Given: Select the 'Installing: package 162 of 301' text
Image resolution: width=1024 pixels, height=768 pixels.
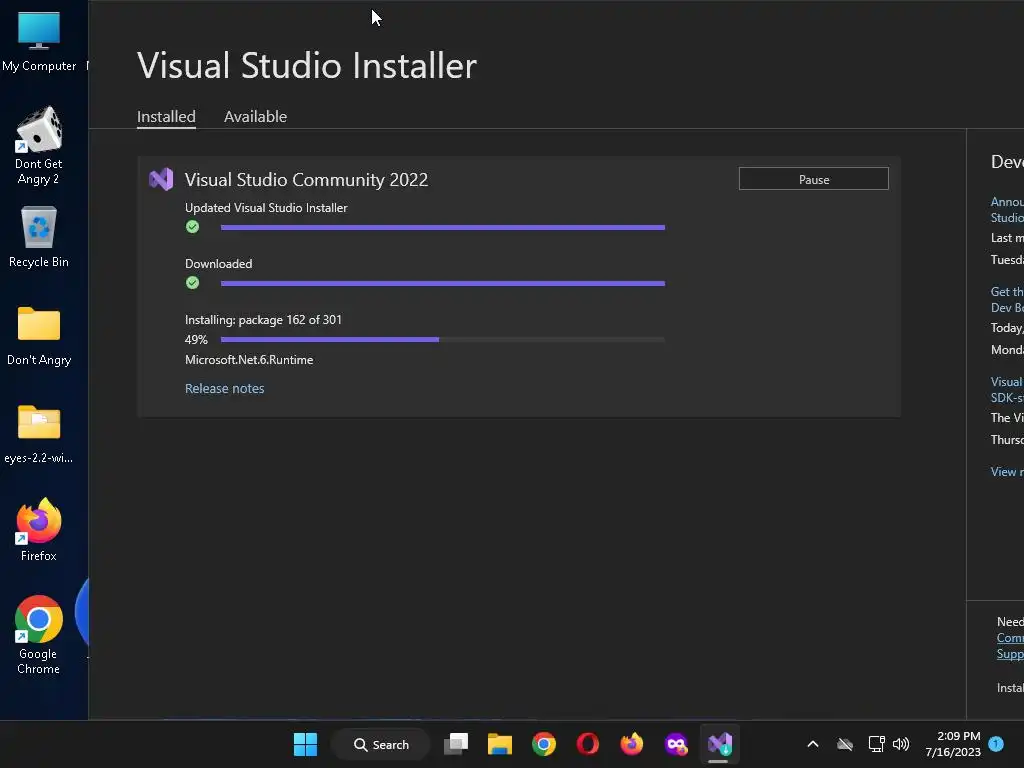Looking at the screenshot, I should pyautogui.click(x=263, y=320).
